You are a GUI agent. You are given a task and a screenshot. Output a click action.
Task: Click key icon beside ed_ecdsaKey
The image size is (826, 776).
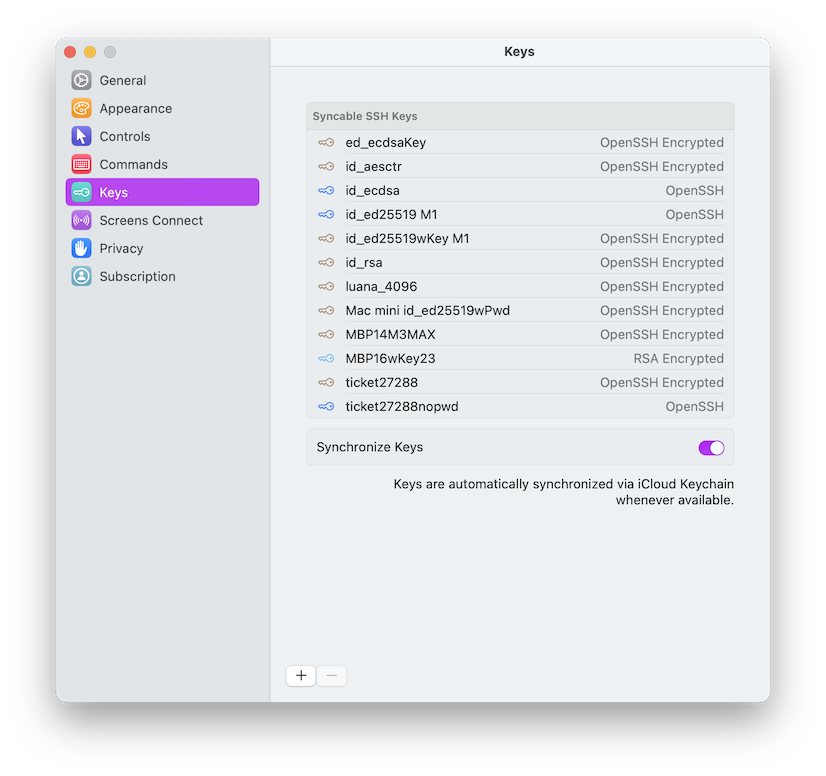click(x=326, y=142)
